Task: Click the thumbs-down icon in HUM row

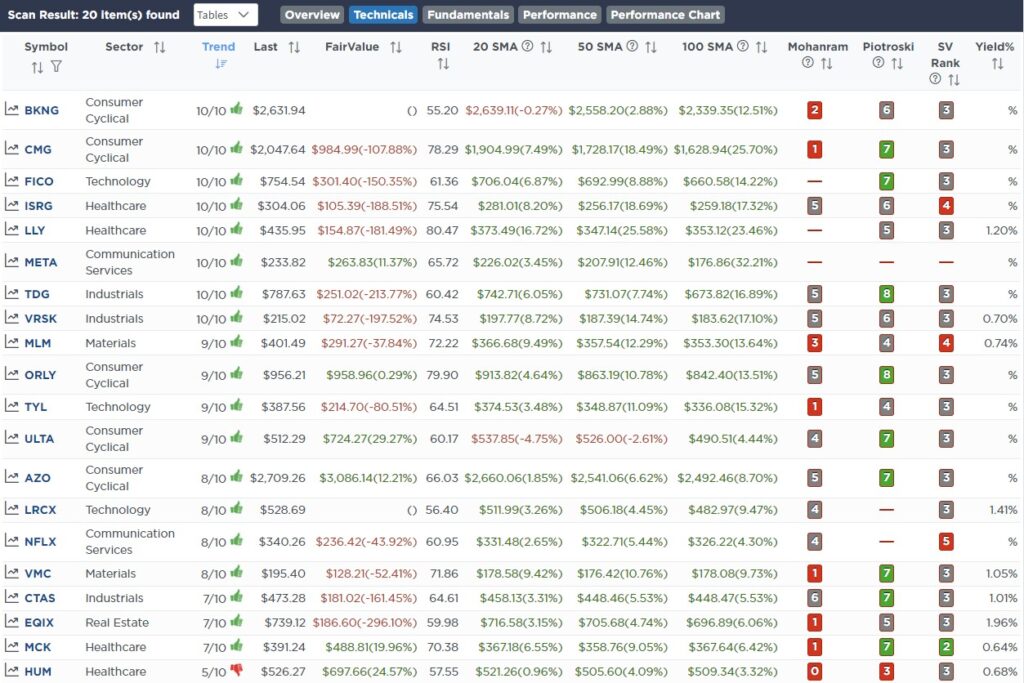Action: coord(237,671)
